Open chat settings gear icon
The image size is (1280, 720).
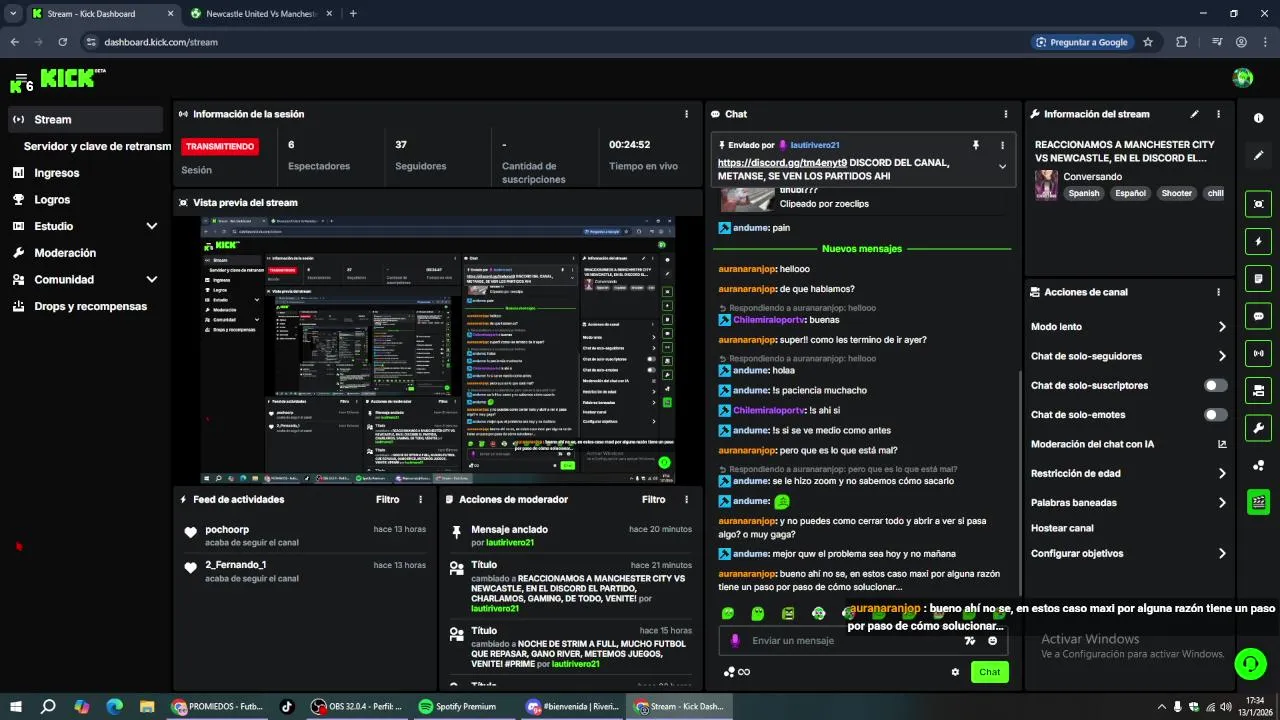[x=955, y=672]
